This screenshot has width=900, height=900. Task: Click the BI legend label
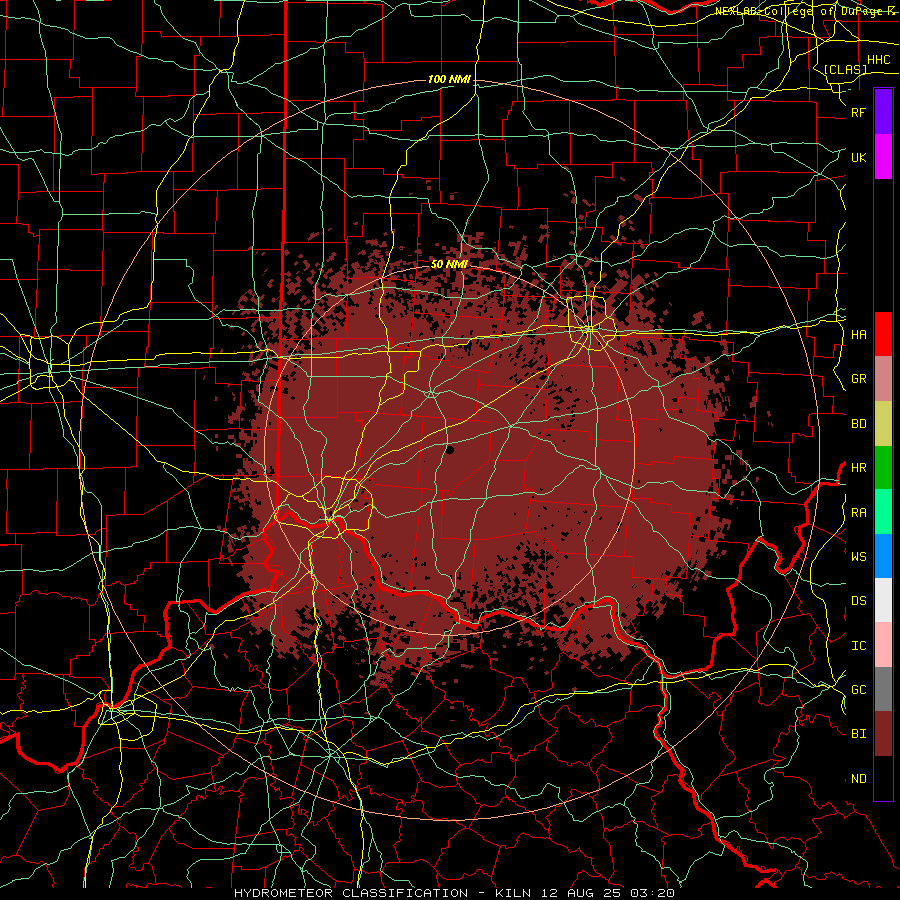click(x=858, y=734)
